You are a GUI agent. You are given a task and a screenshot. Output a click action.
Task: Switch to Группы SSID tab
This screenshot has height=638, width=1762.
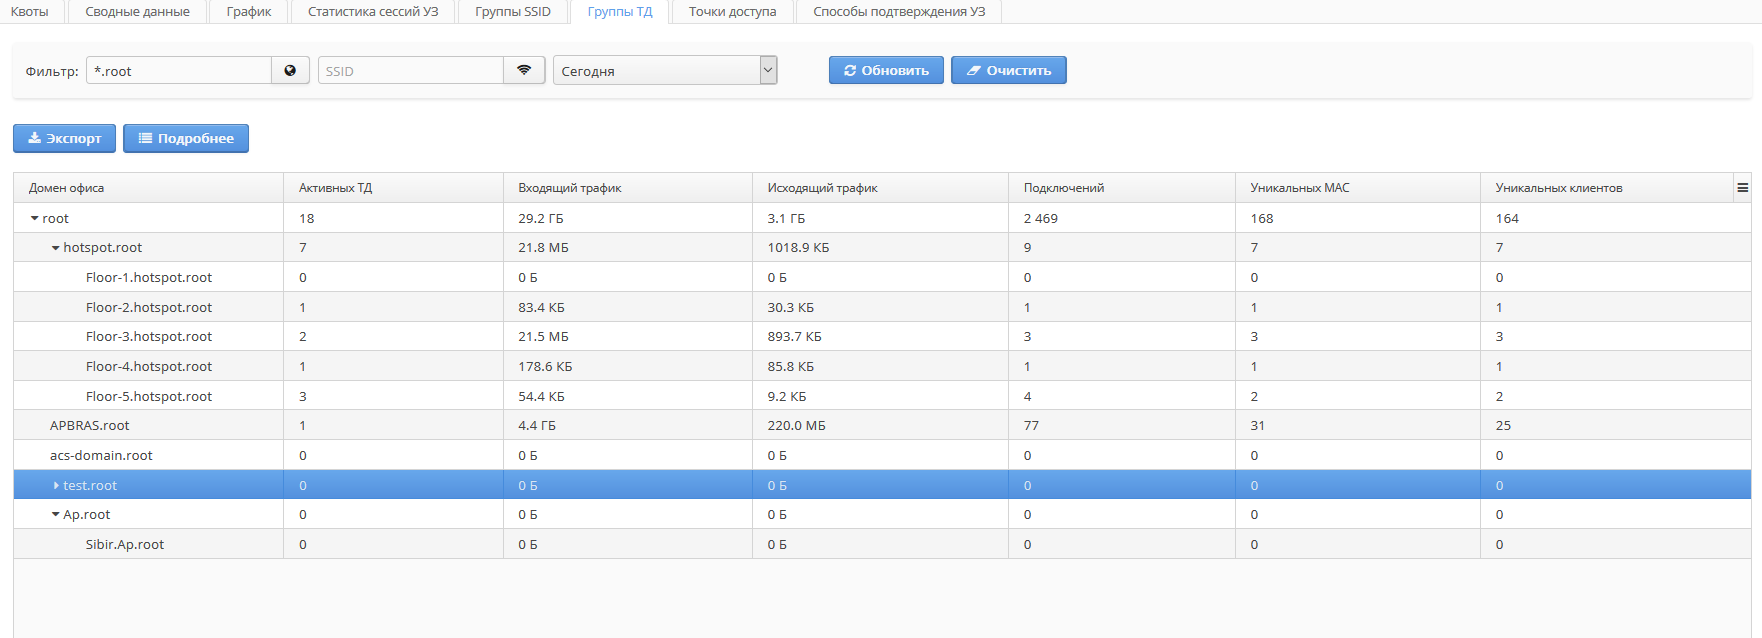(513, 12)
